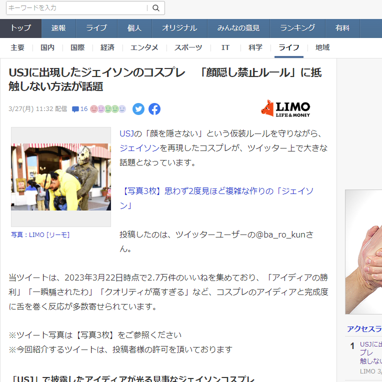Select the 個人 tab
This screenshot has width=382, height=382.
click(134, 28)
